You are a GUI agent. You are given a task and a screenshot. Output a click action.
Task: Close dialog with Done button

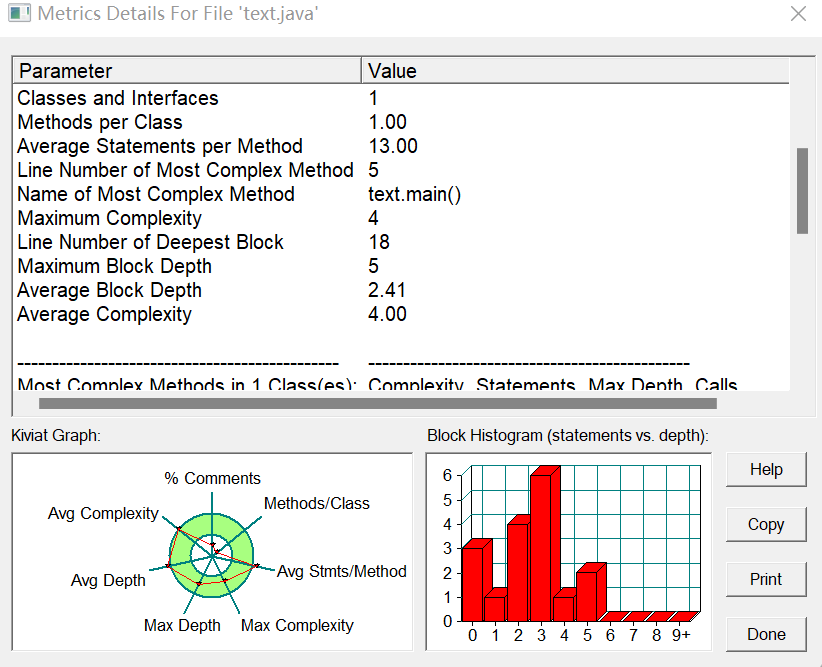[766, 634]
